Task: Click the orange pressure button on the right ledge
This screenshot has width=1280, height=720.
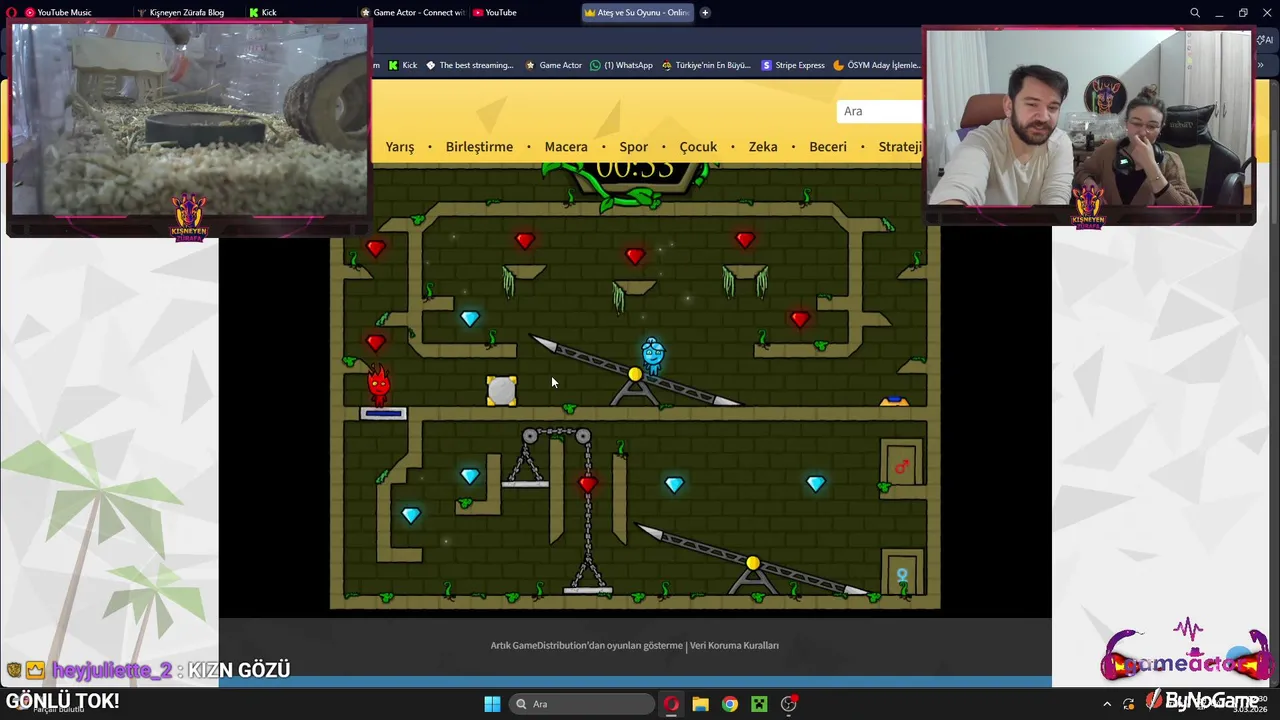Action: pyautogui.click(x=894, y=401)
